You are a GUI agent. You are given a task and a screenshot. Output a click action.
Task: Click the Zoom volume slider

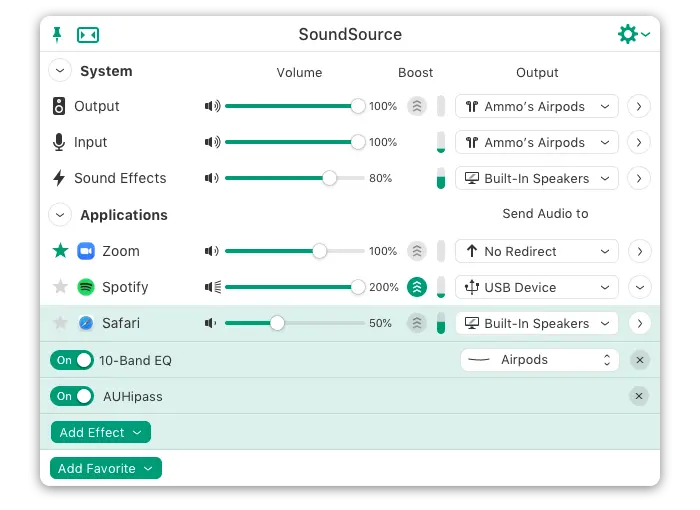click(295, 251)
